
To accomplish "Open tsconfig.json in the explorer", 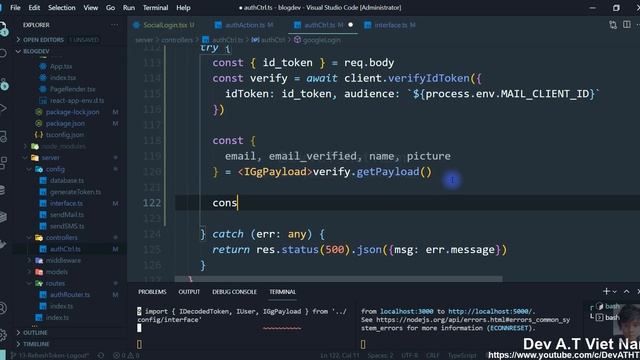I will (x=65, y=135).
